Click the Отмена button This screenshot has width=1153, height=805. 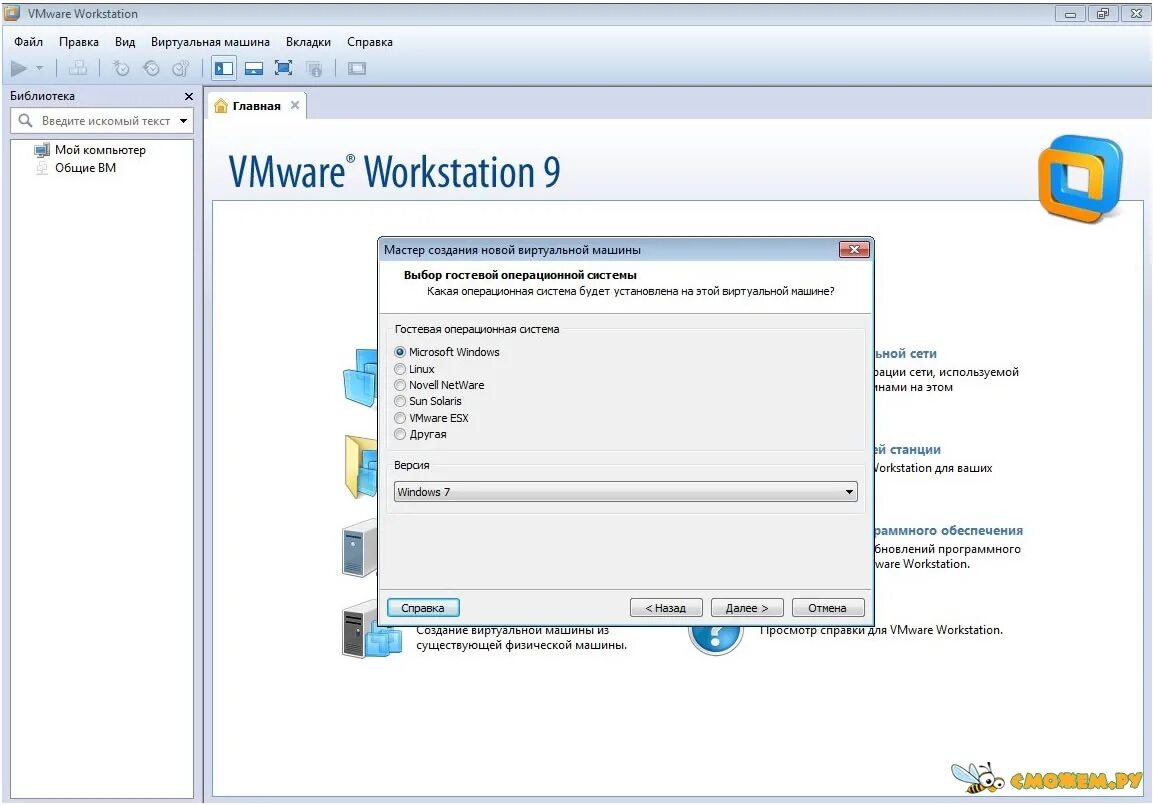[827, 608]
